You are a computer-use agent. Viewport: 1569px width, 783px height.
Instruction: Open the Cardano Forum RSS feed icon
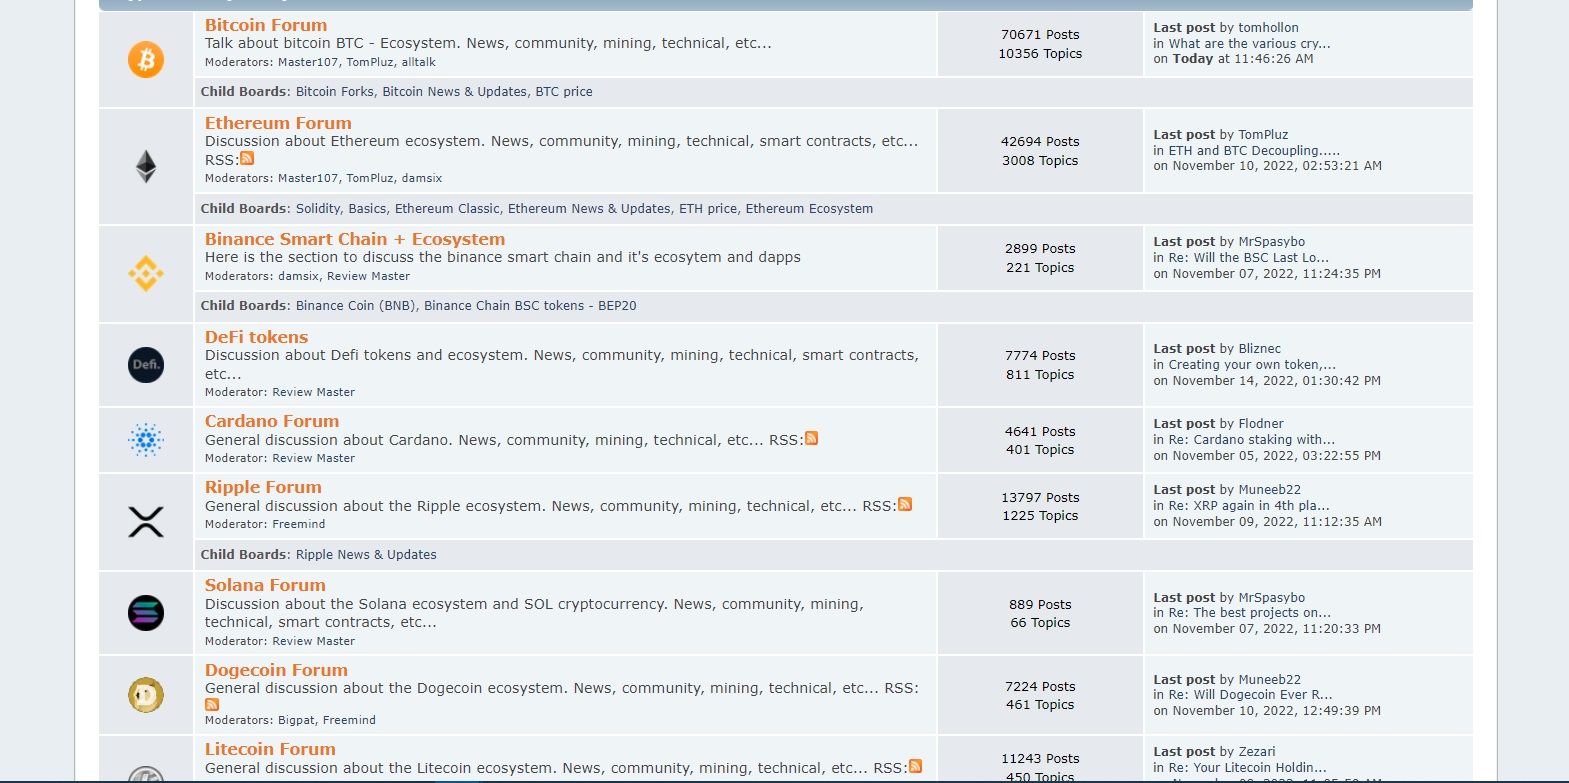click(811, 439)
